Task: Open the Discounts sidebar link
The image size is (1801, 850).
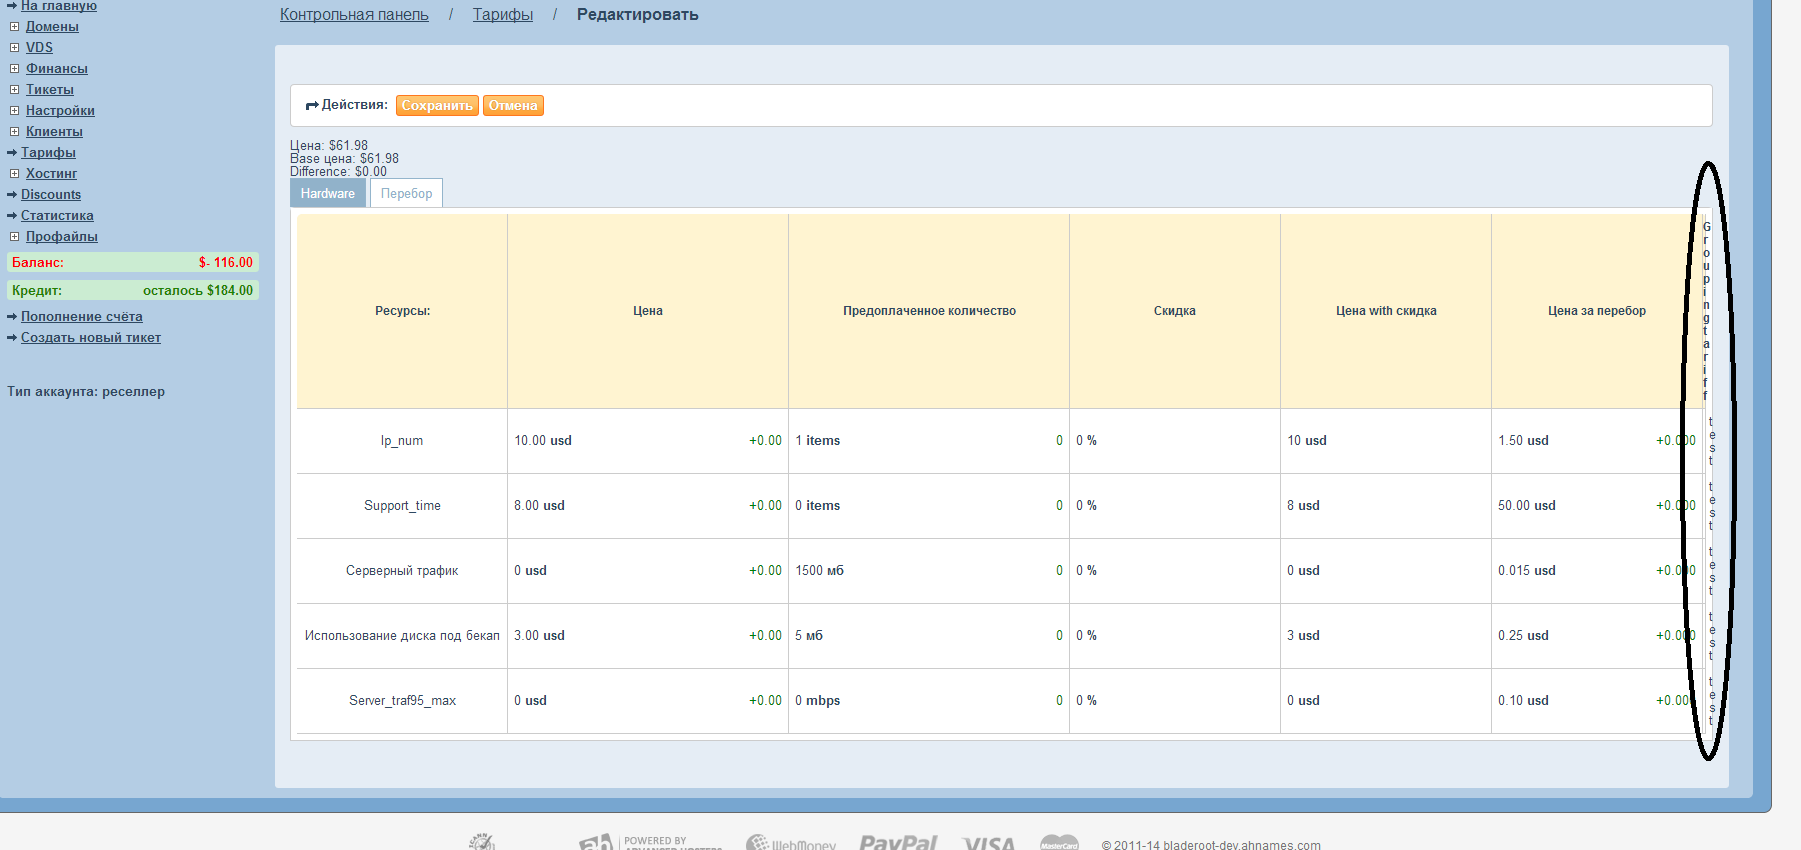Action: click(x=51, y=195)
